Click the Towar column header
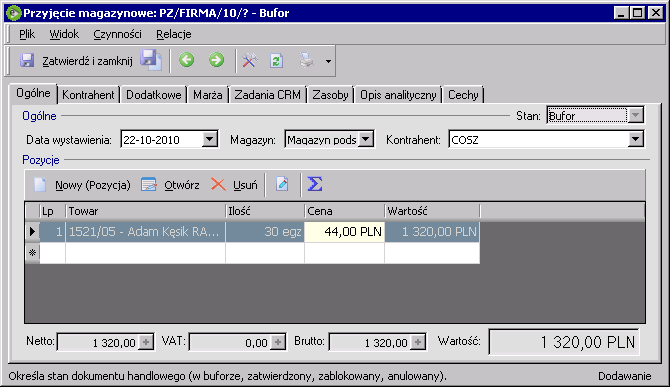The width and height of the screenshot is (670, 387). (145, 211)
